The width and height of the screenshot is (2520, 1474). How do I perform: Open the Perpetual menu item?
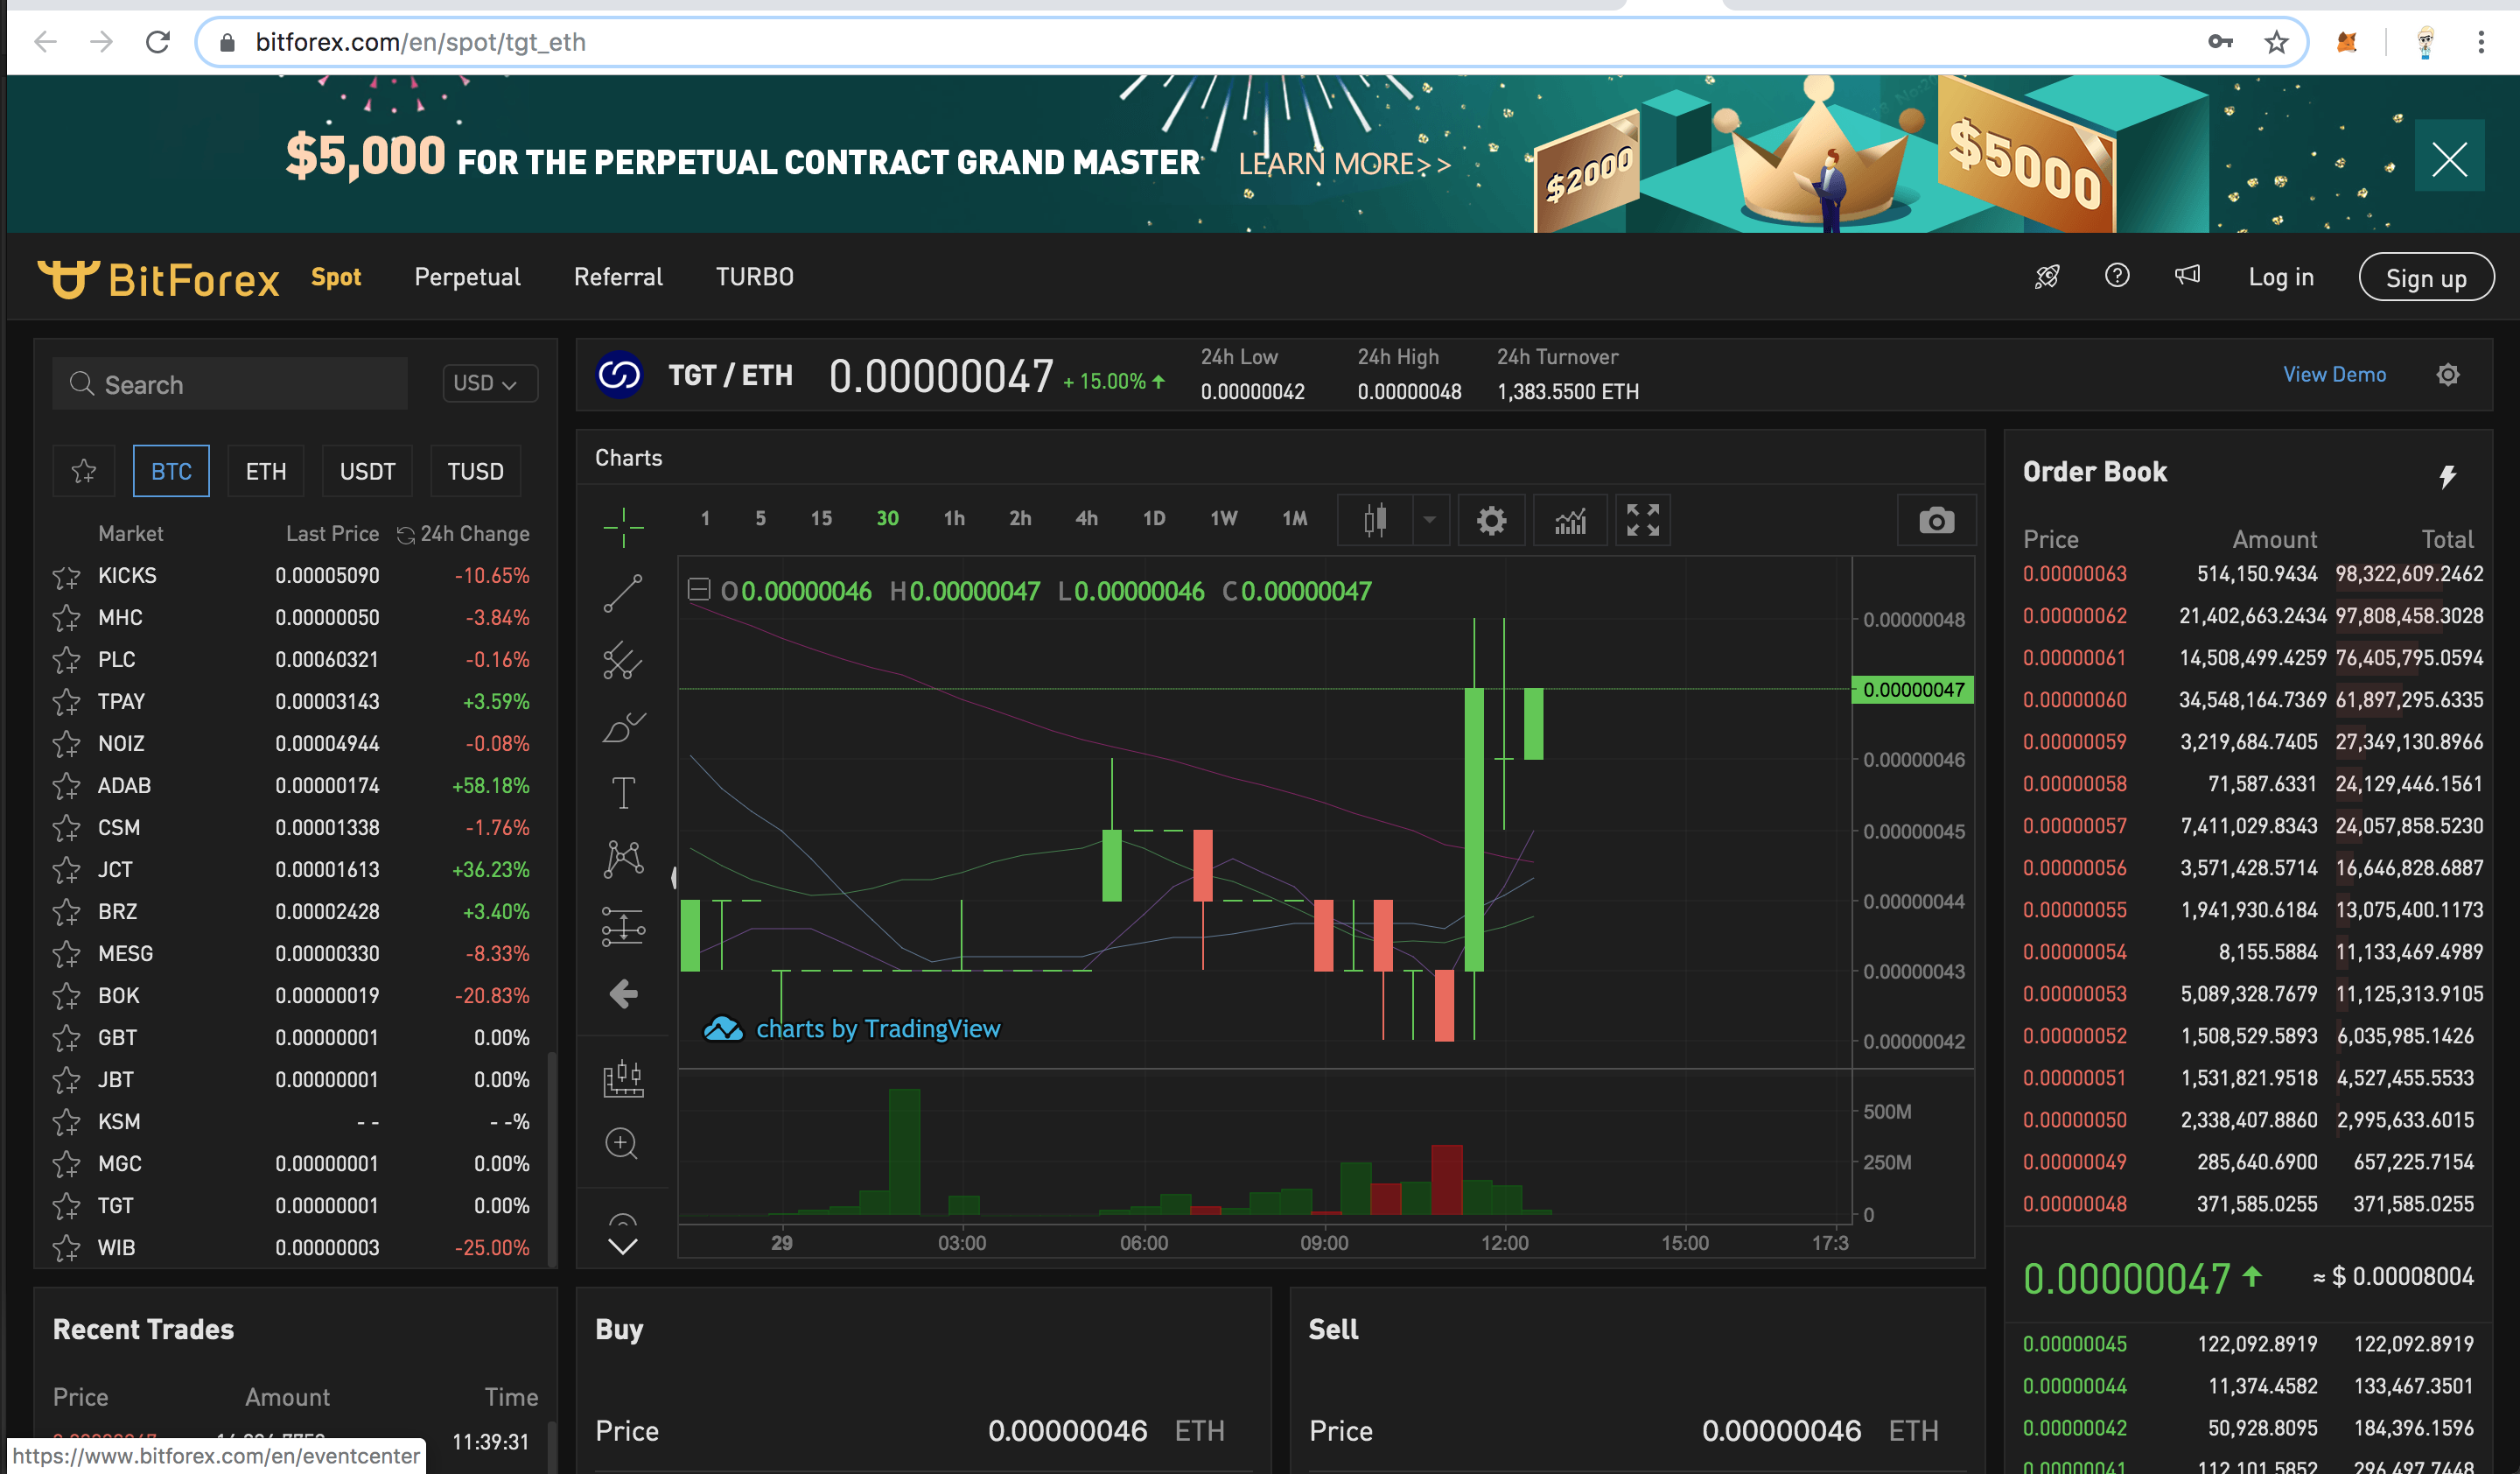(467, 277)
